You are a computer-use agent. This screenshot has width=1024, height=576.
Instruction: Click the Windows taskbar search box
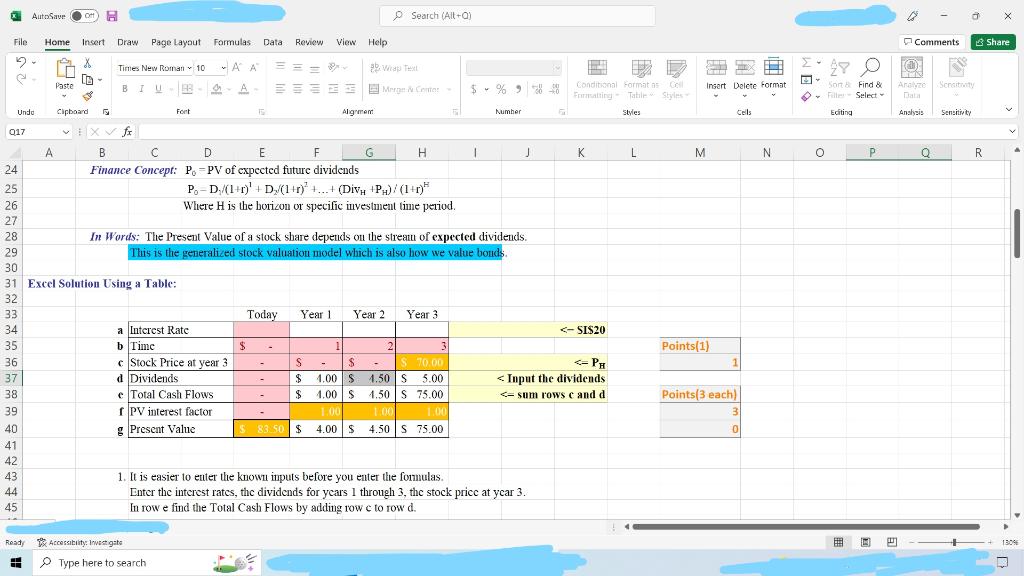146,562
